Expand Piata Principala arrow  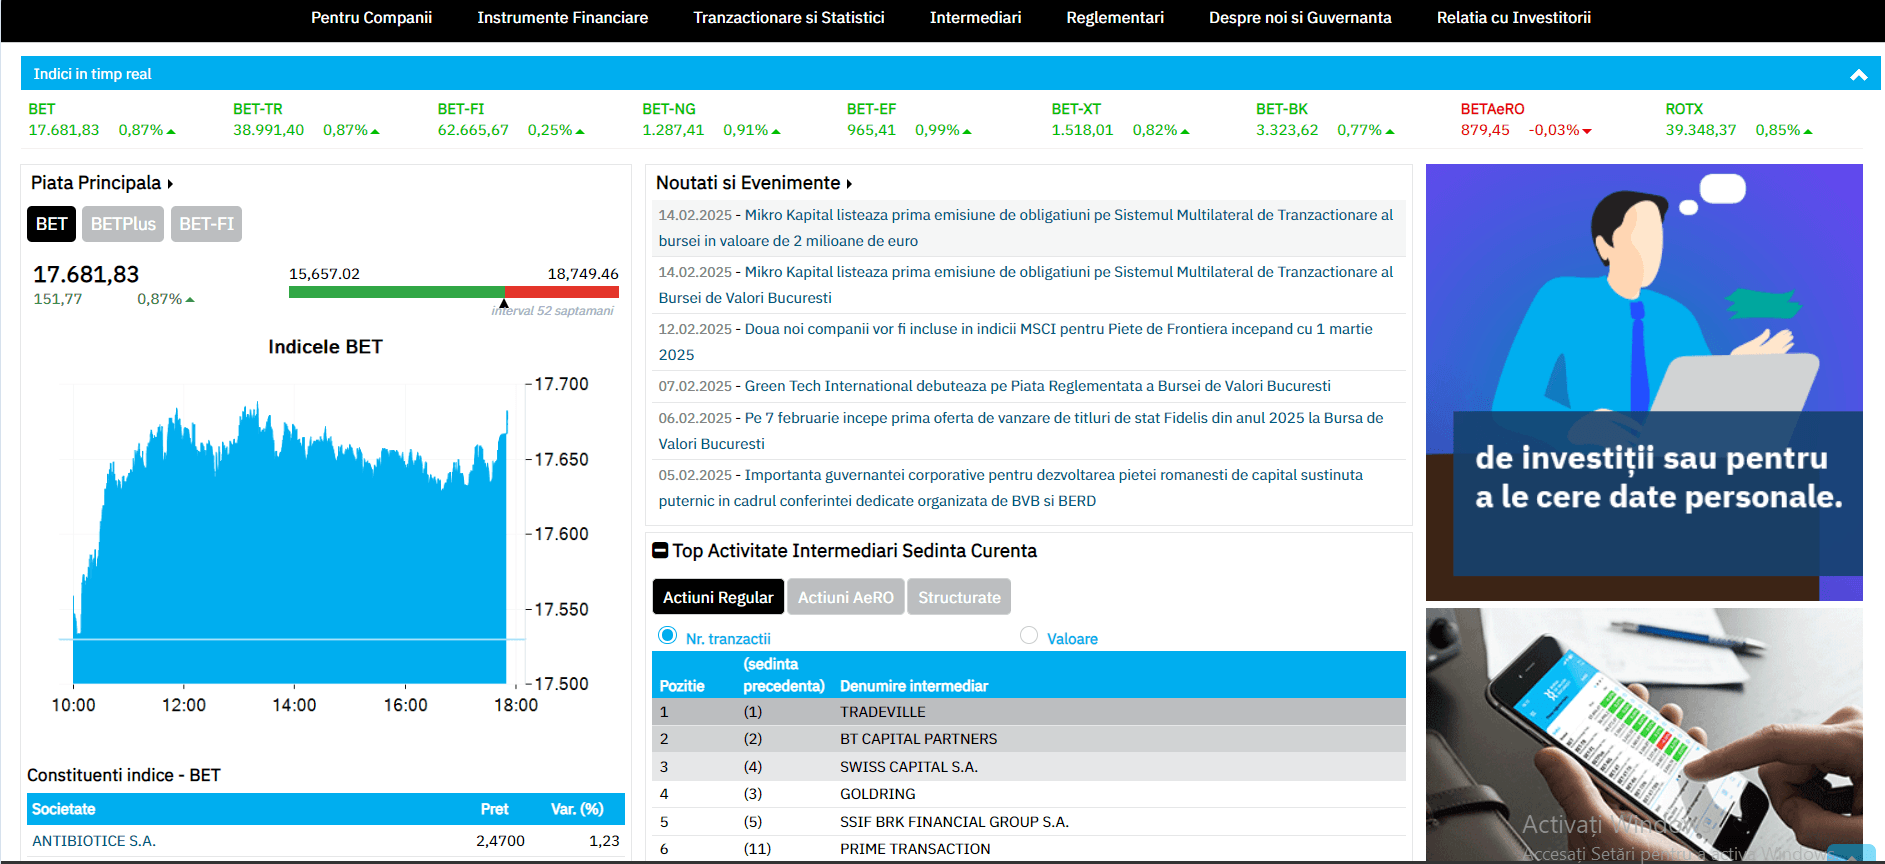[x=170, y=184]
